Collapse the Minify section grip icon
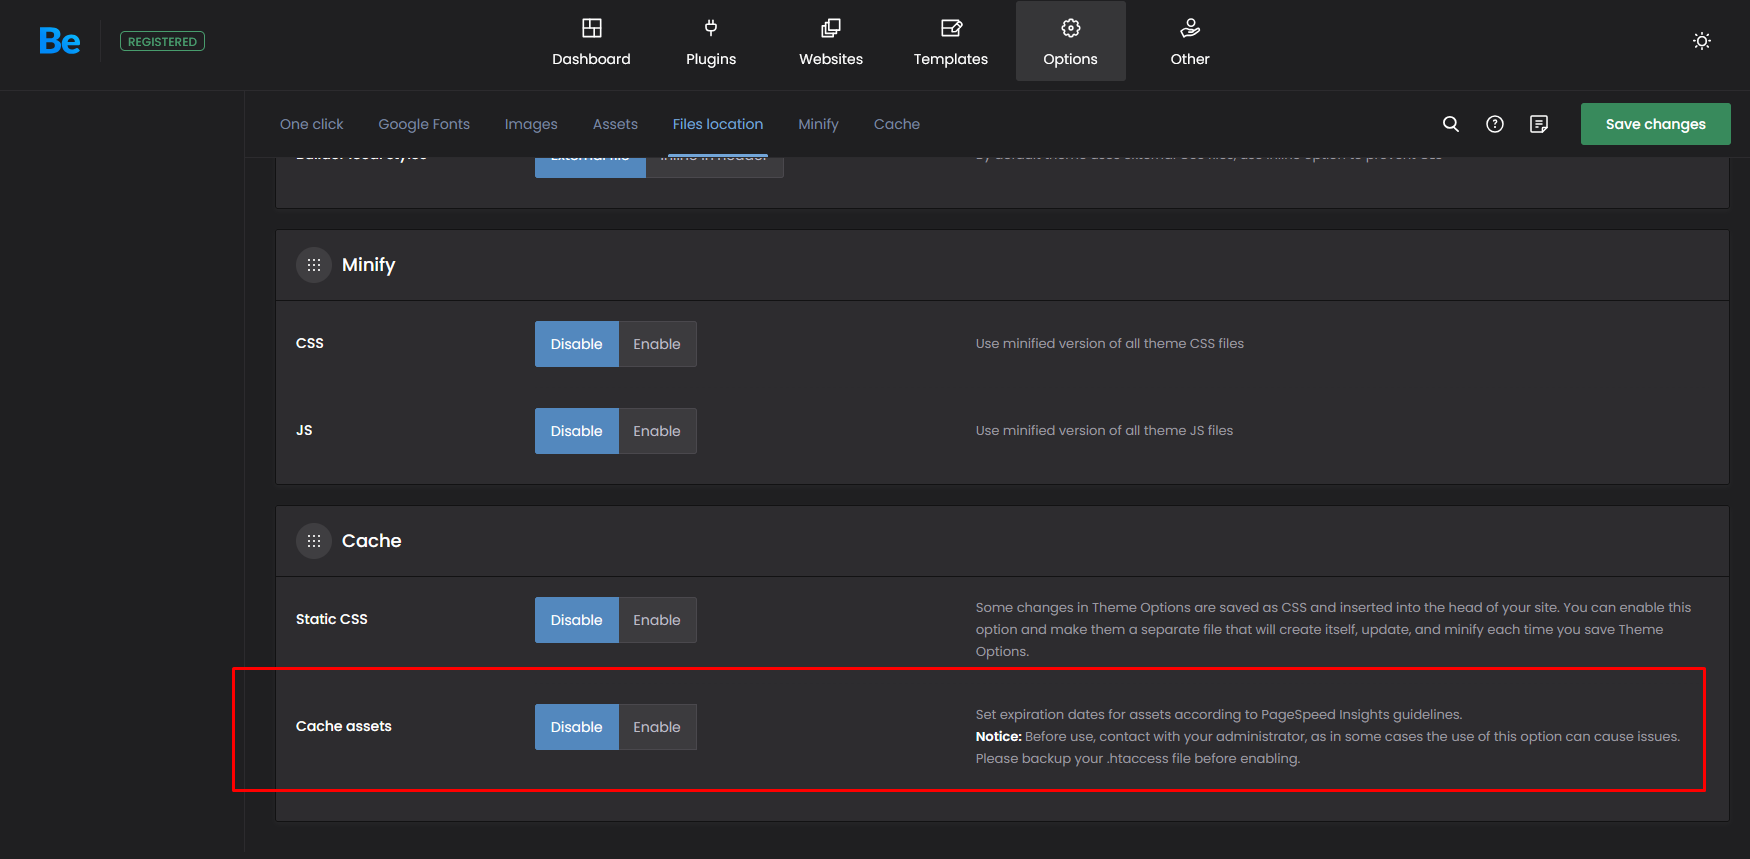This screenshot has height=859, width=1750. click(x=314, y=265)
